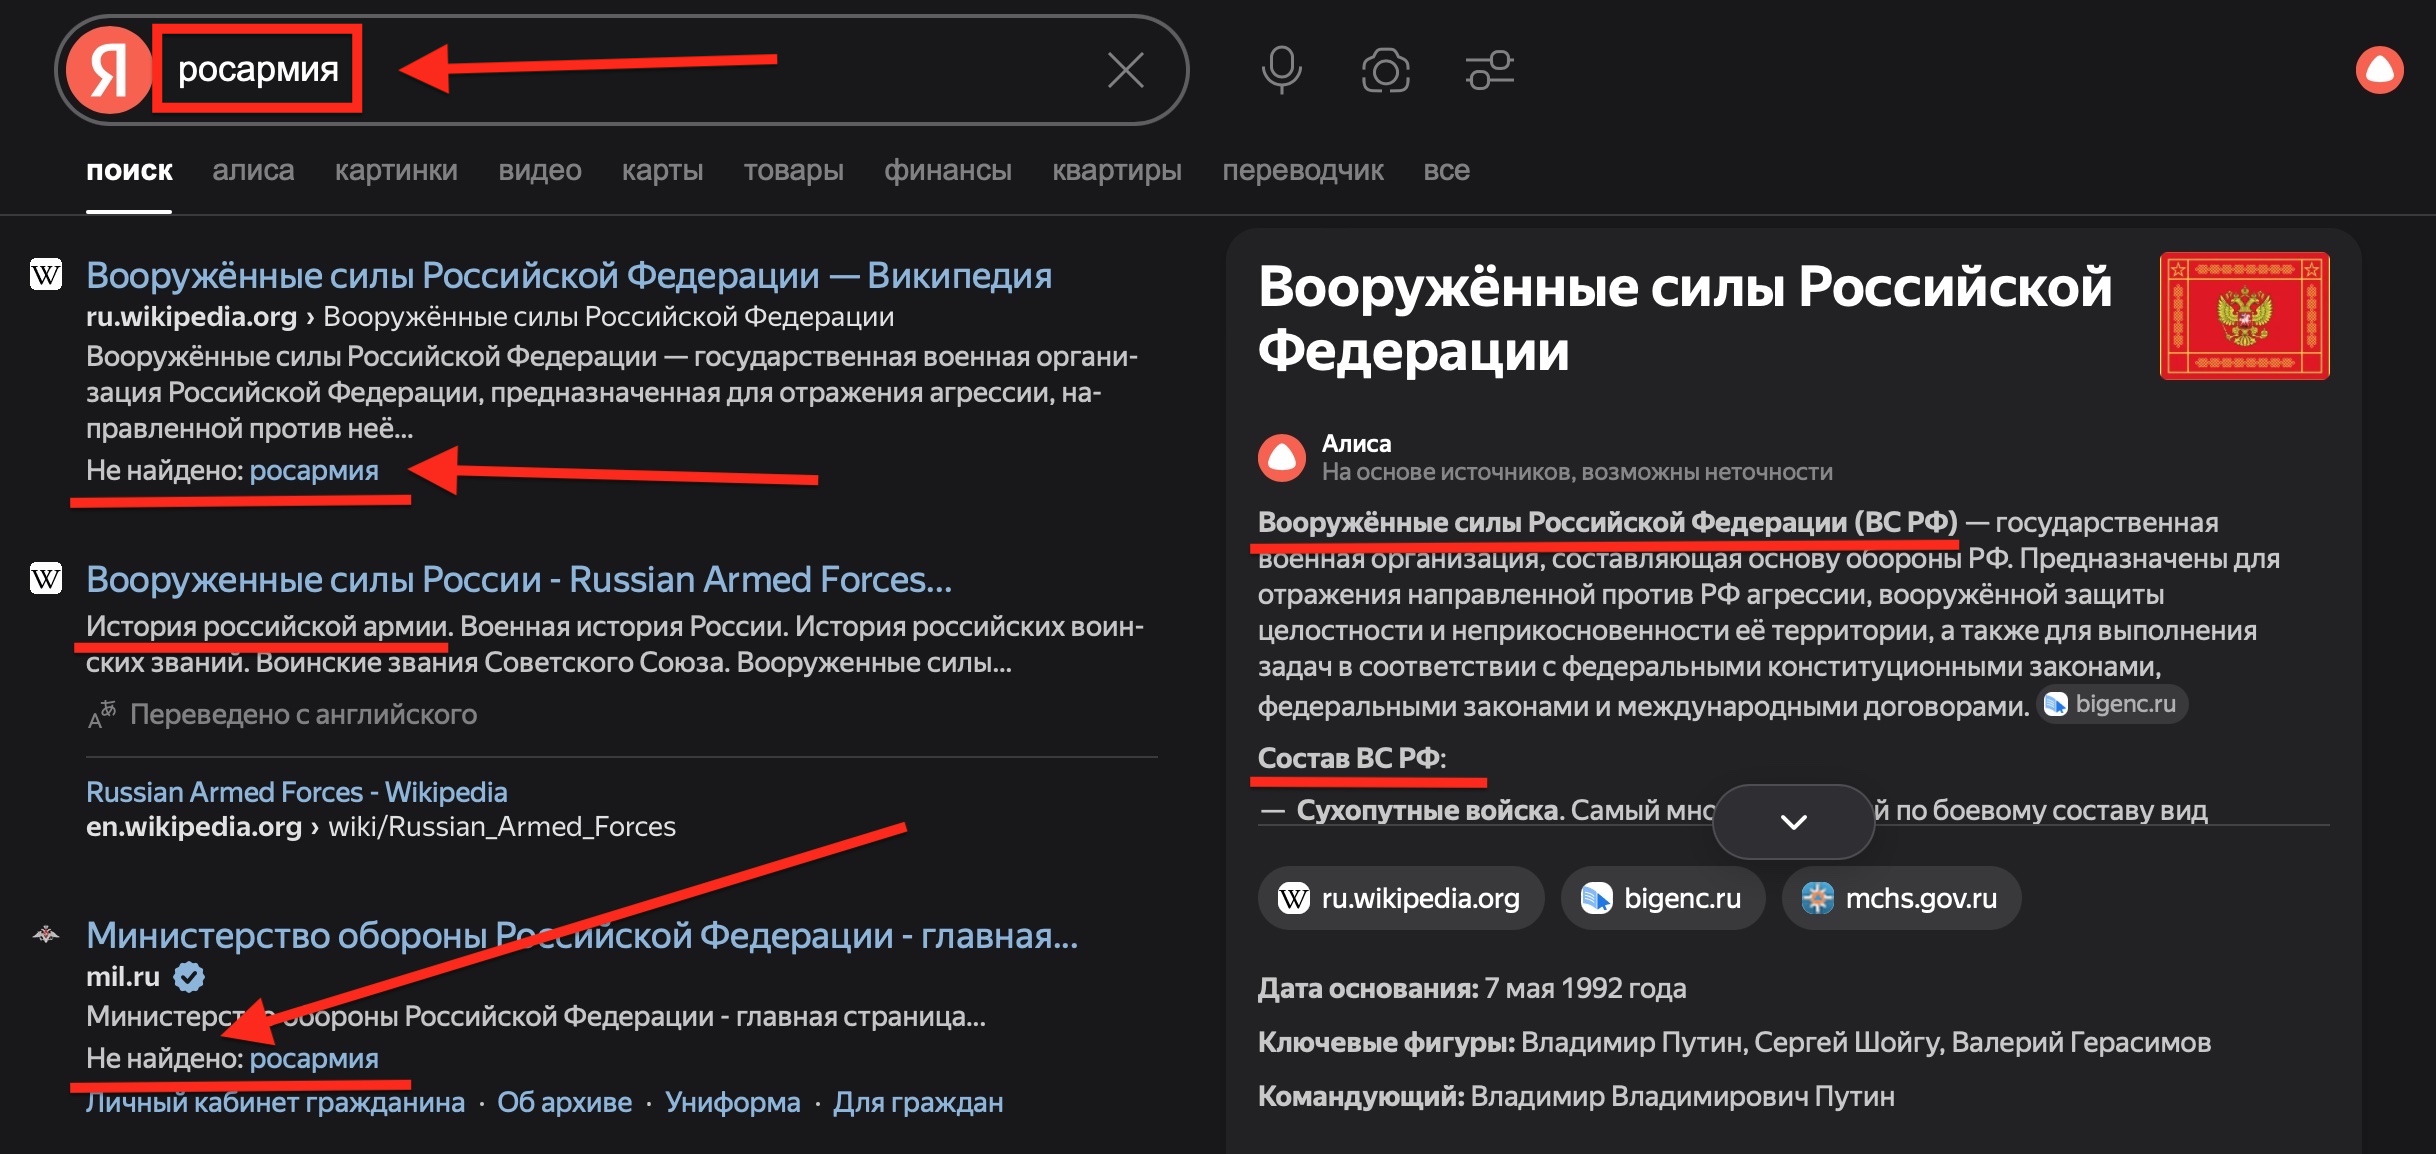Click the ru.wikipedia.org source chip

click(x=1400, y=898)
